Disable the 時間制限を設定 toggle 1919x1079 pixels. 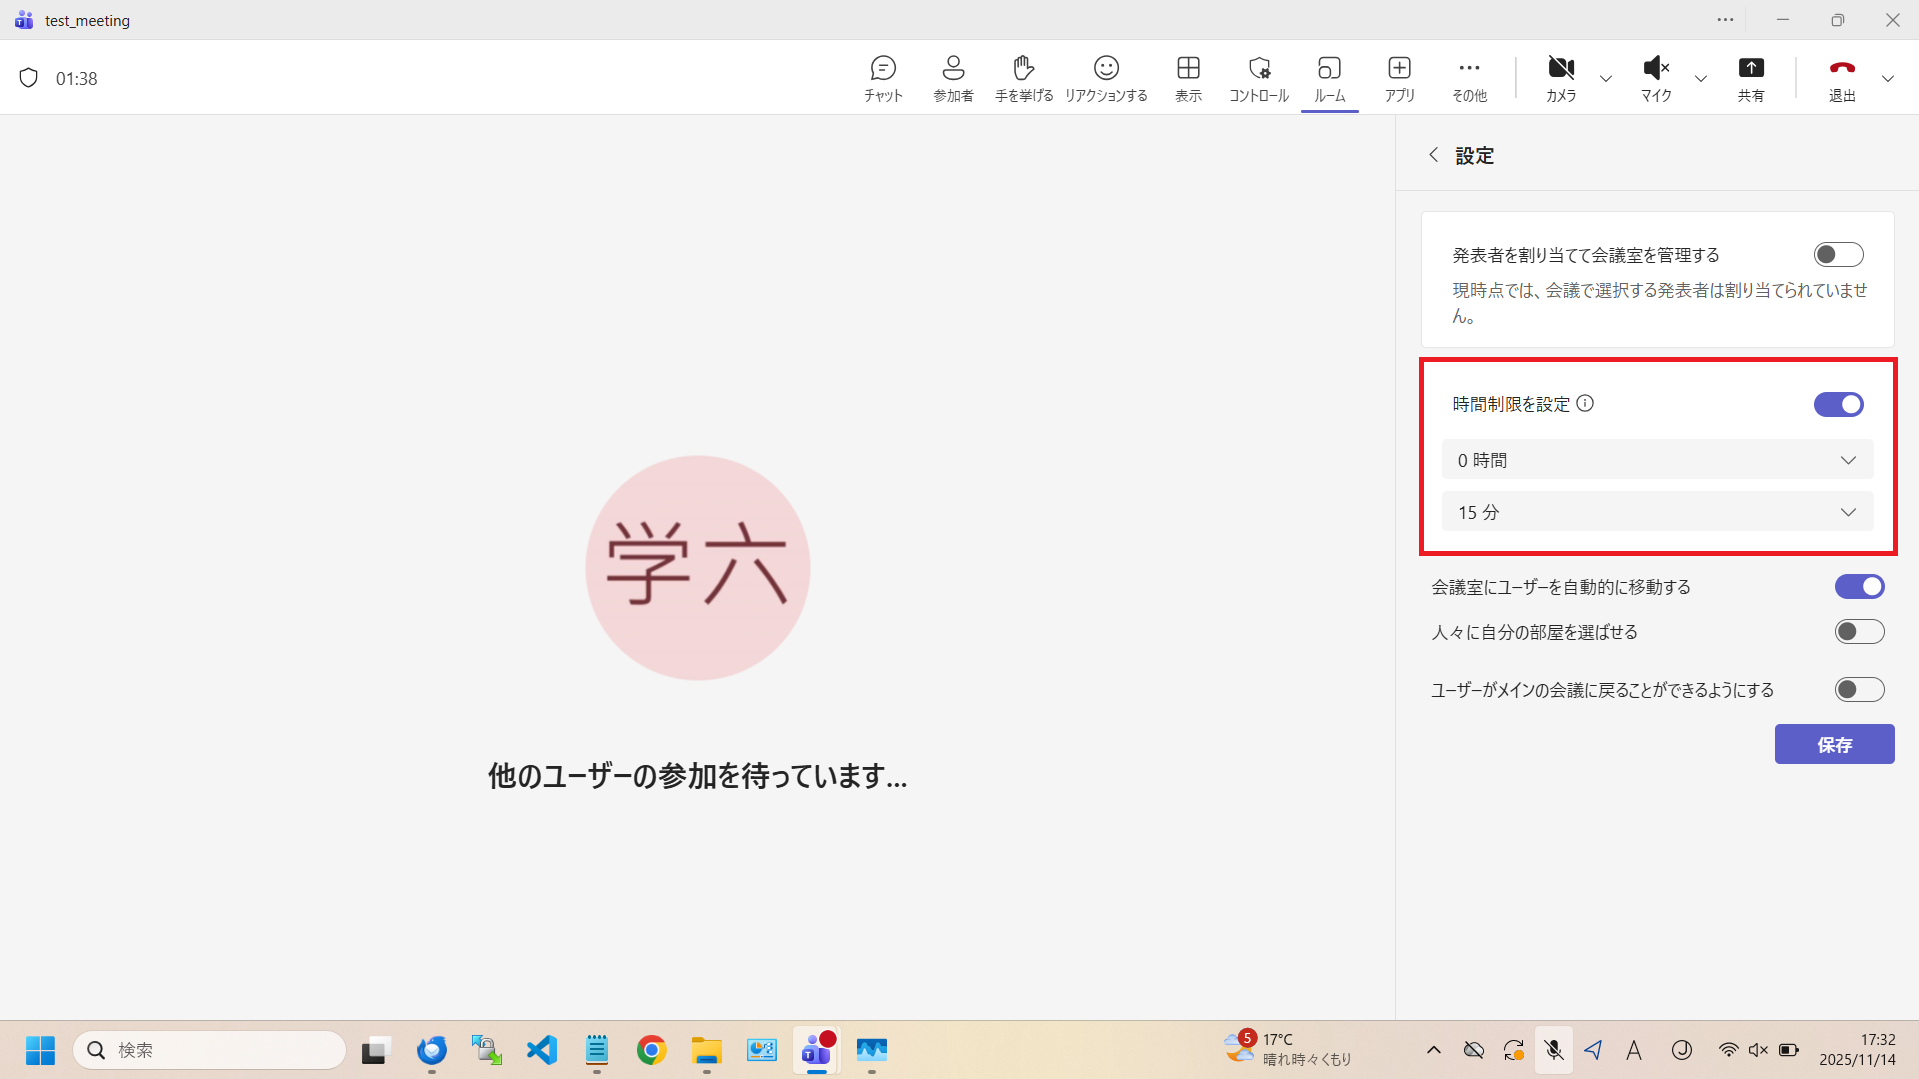(x=1838, y=404)
